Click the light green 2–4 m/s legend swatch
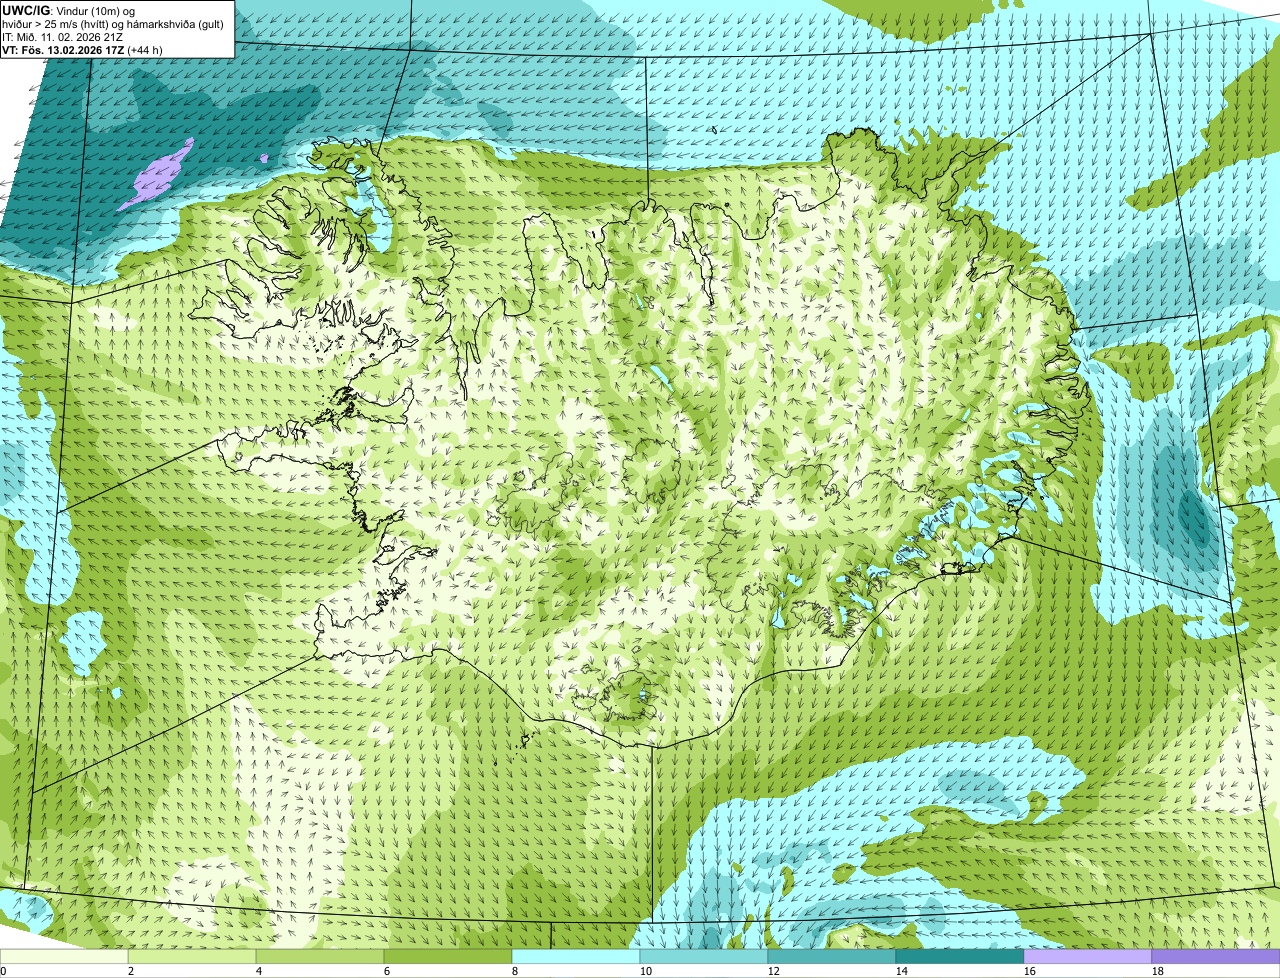 (x=192, y=957)
